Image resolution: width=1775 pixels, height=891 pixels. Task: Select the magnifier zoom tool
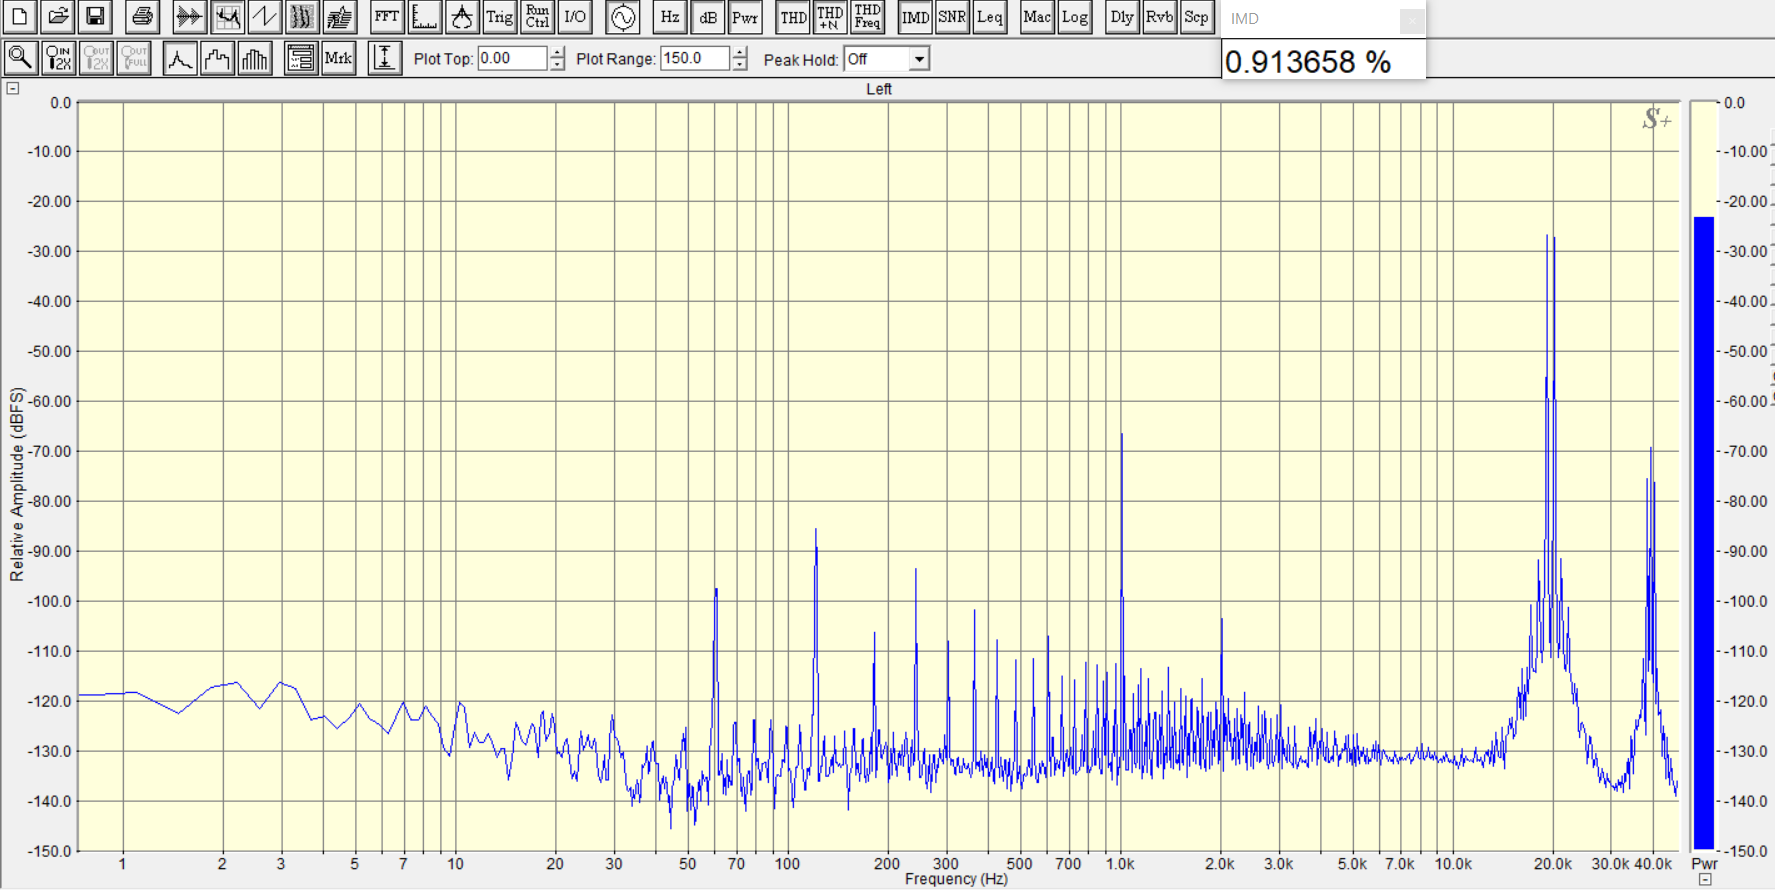[20, 58]
